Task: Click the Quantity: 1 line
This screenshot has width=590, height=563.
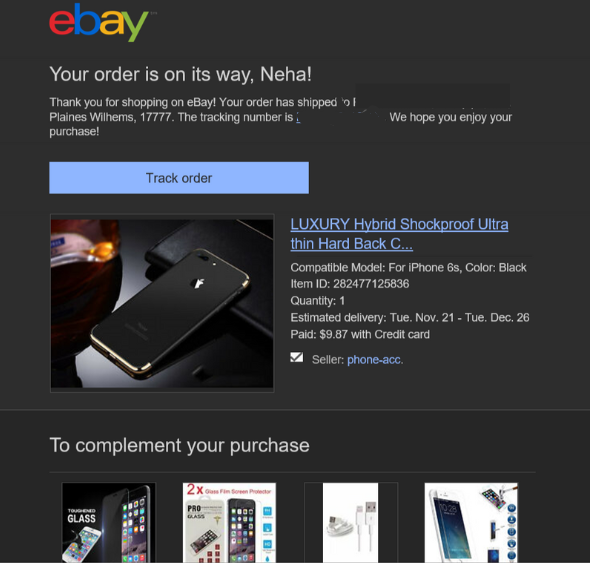Action: 318,301
